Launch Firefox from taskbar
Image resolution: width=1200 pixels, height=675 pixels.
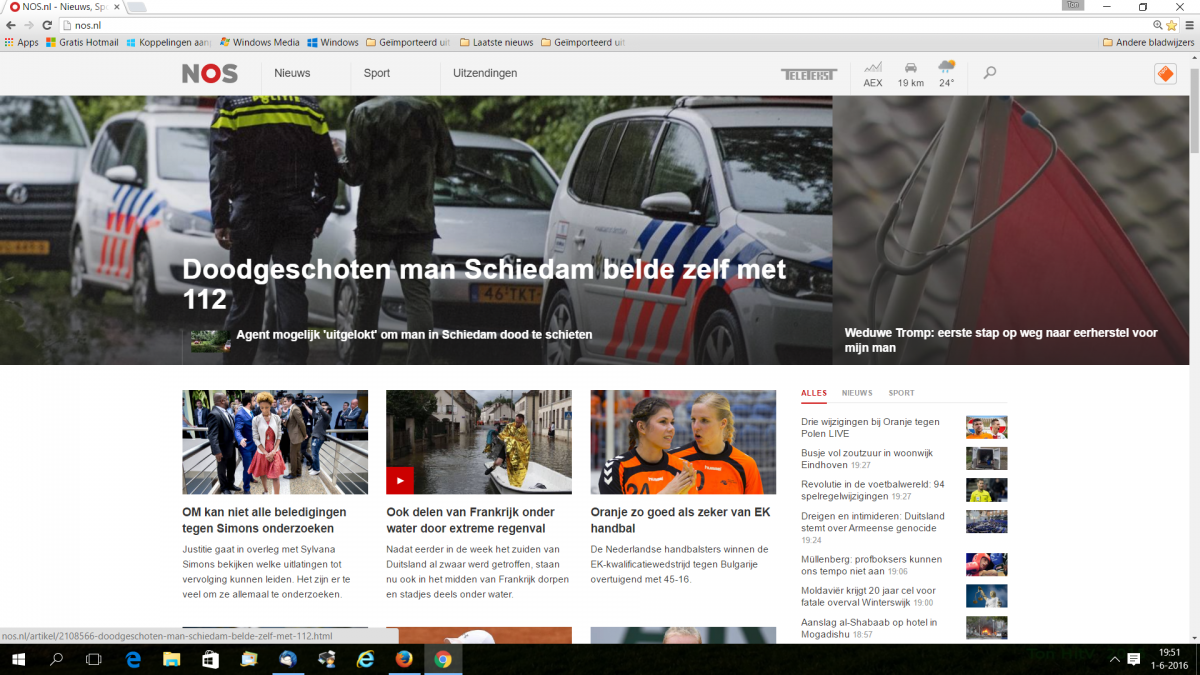[404, 659]
